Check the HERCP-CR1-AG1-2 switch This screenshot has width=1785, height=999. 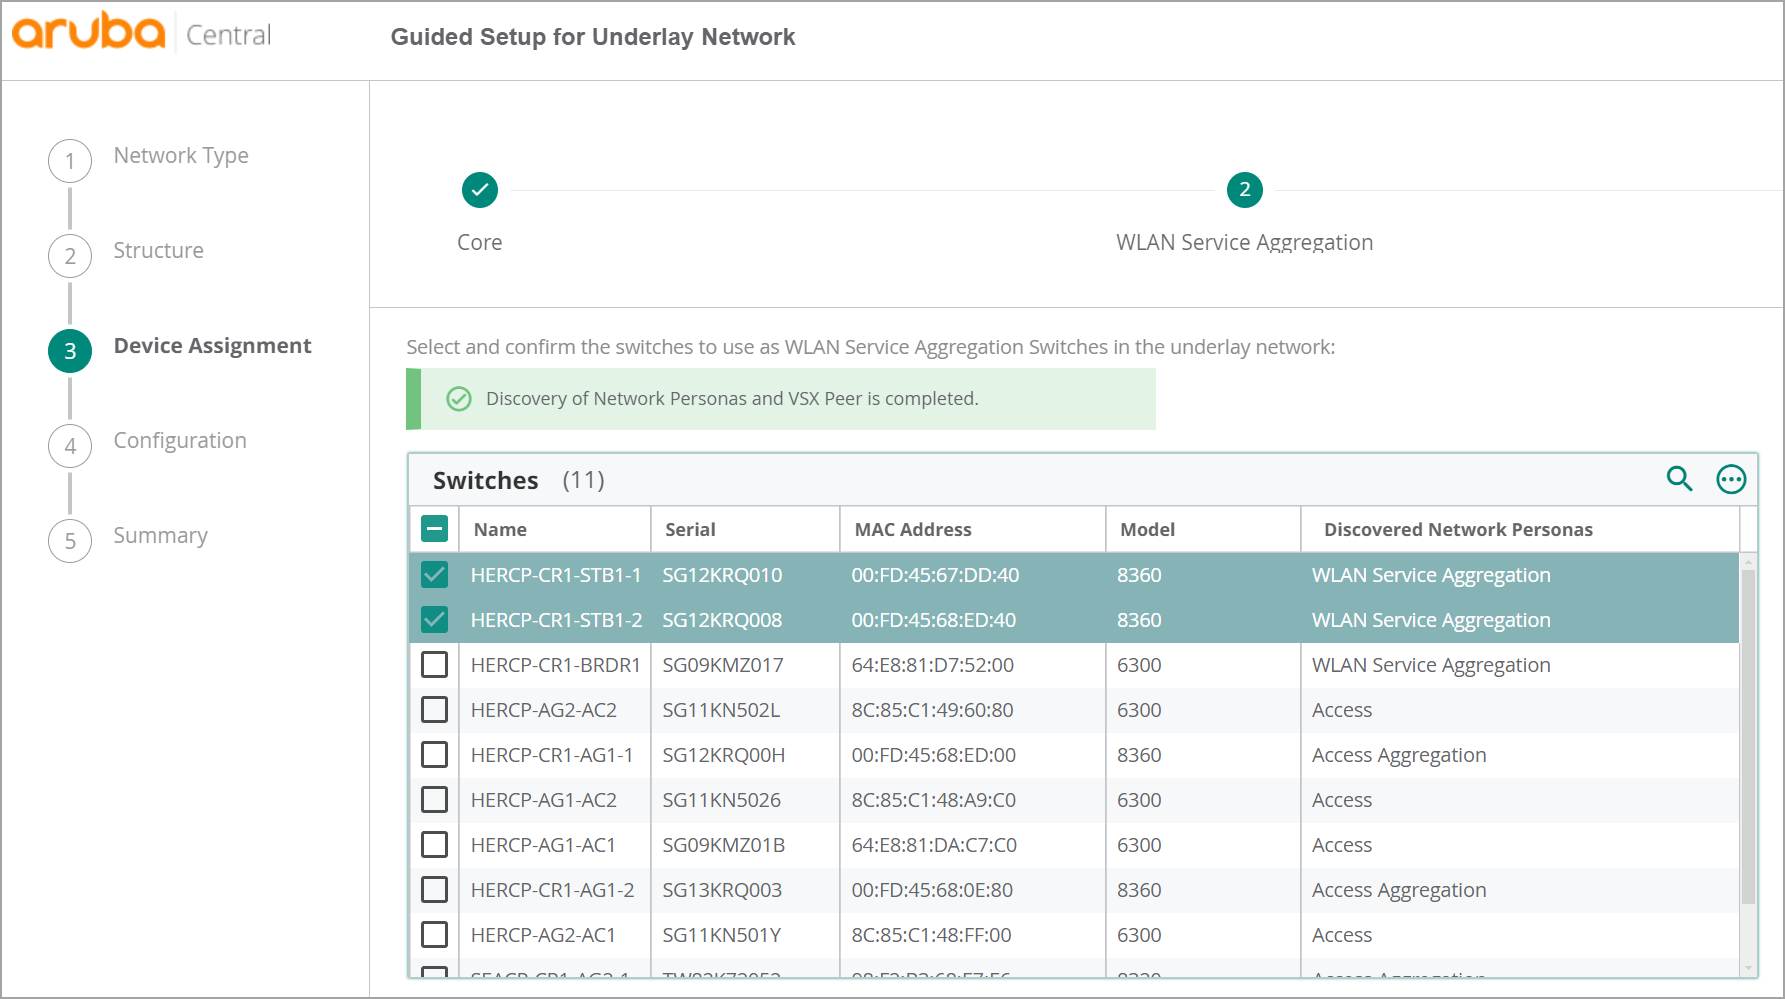(434, 890)
